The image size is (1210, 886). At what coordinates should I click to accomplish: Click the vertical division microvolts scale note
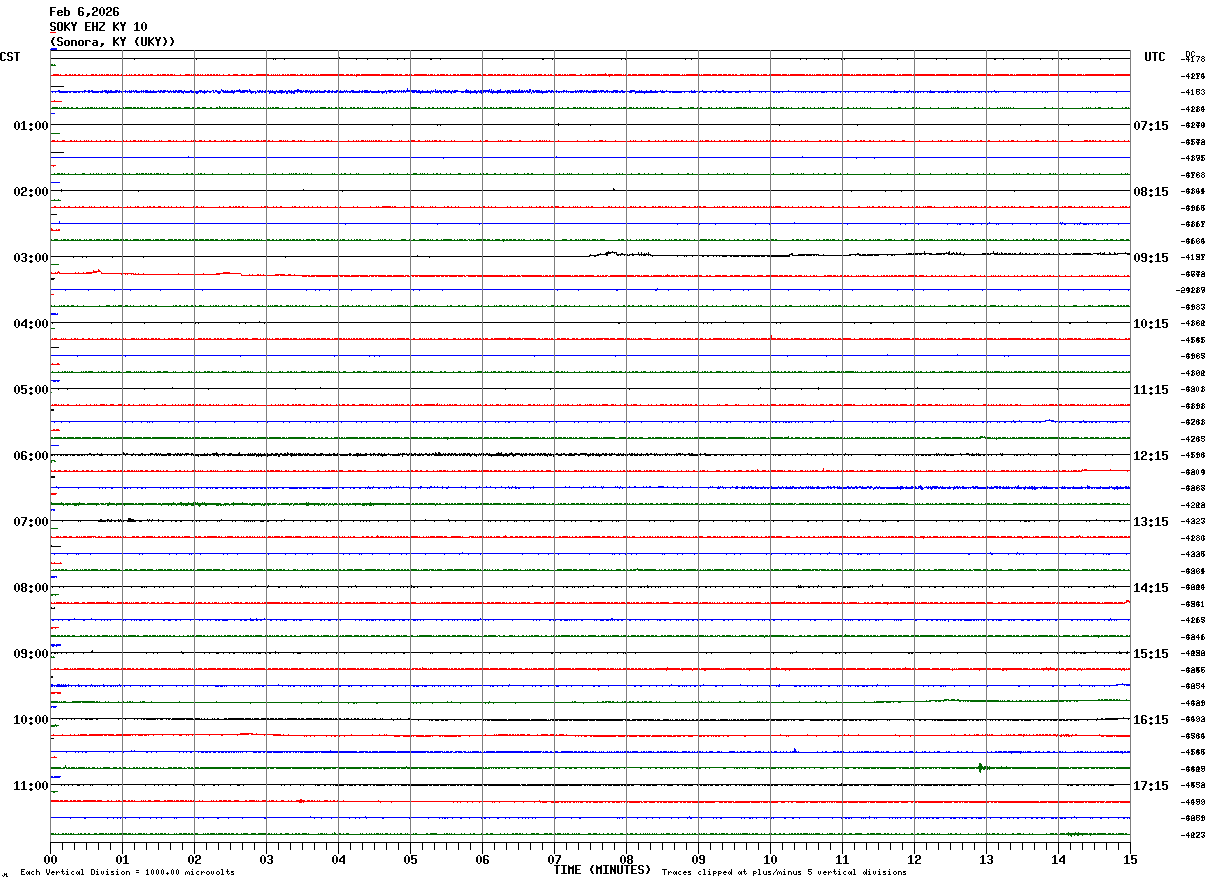click(x=127, y=873)
